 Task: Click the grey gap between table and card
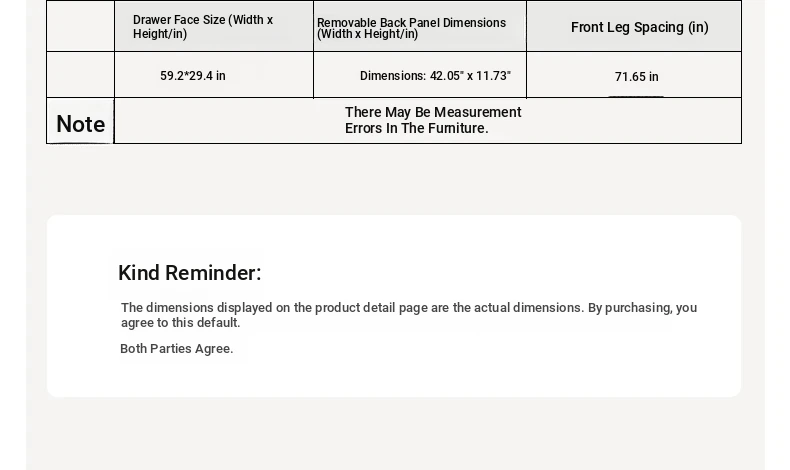[x=395, y=179]
